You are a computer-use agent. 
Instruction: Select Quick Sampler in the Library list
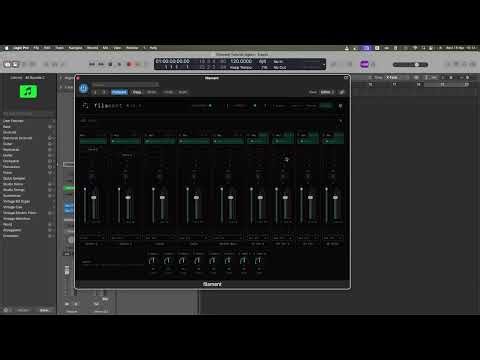28,178
